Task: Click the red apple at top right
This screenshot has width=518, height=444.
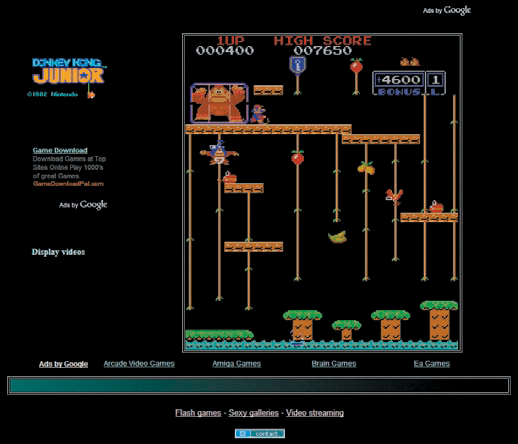Action: (x=356, y=66)
